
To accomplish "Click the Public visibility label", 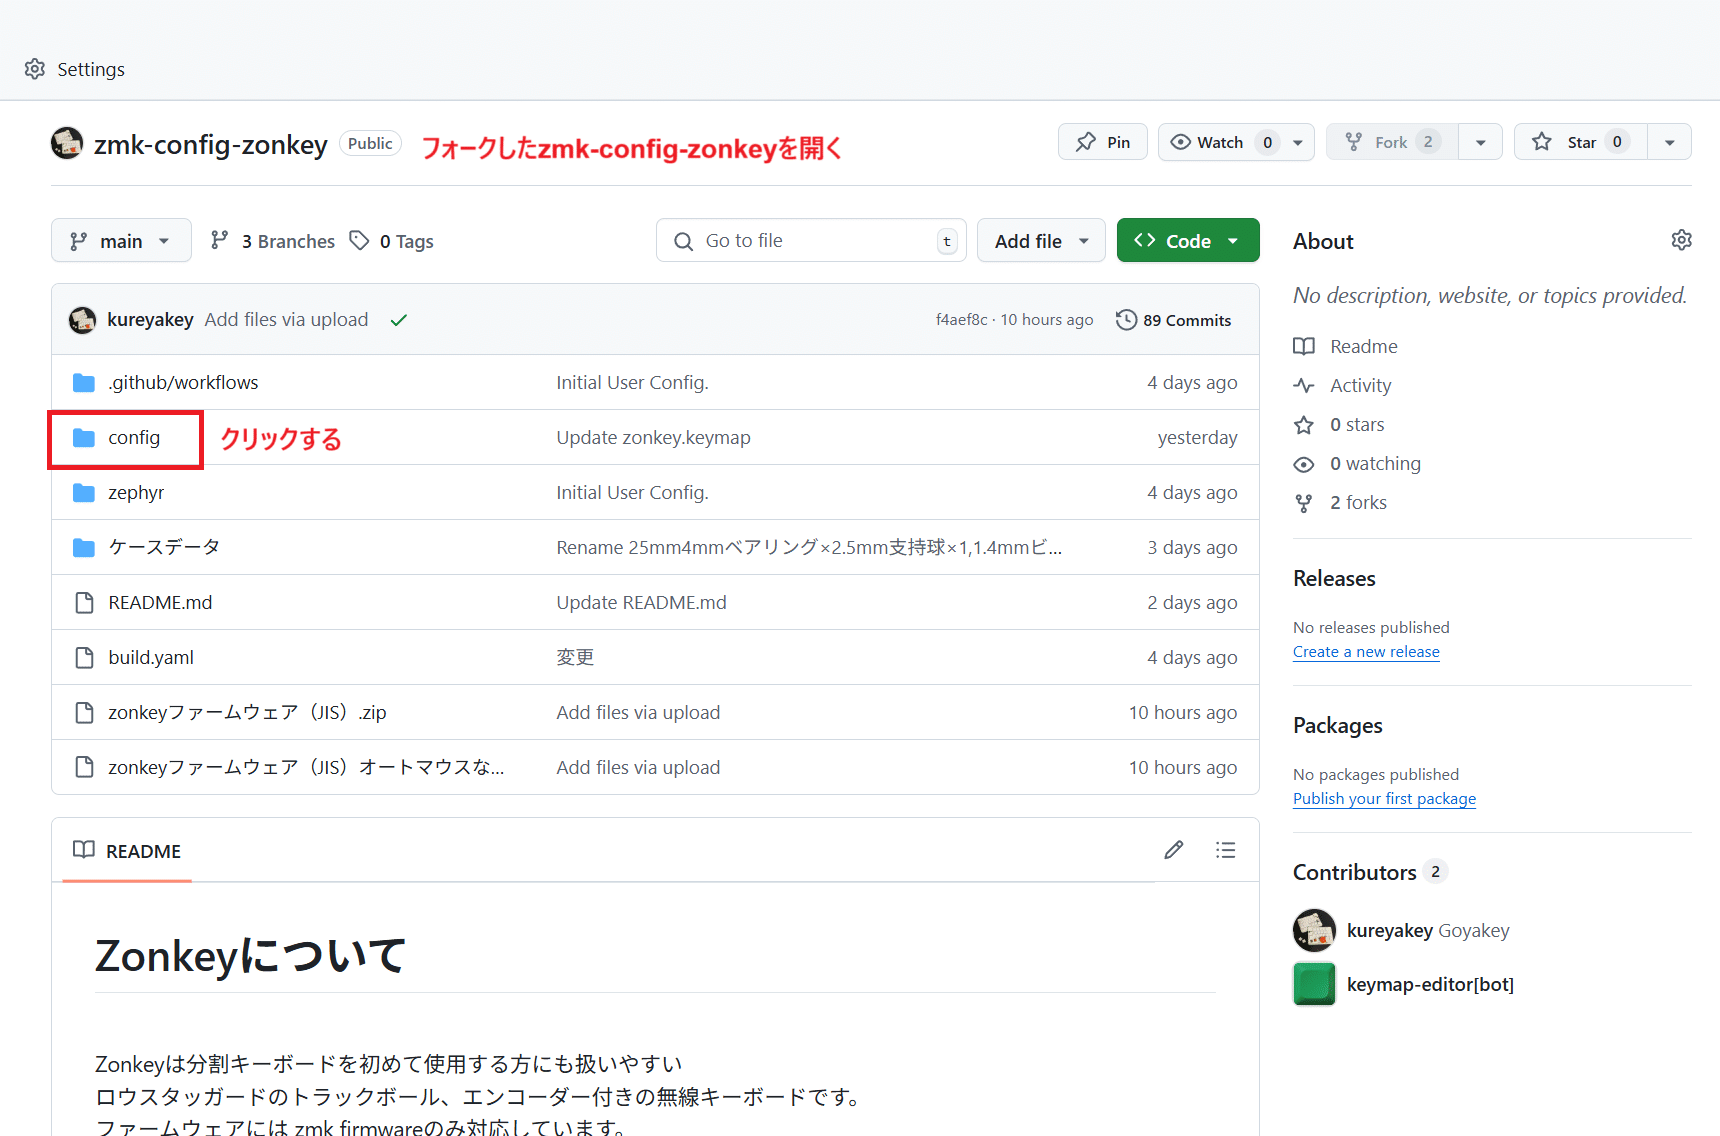I will tap(370, 144).
